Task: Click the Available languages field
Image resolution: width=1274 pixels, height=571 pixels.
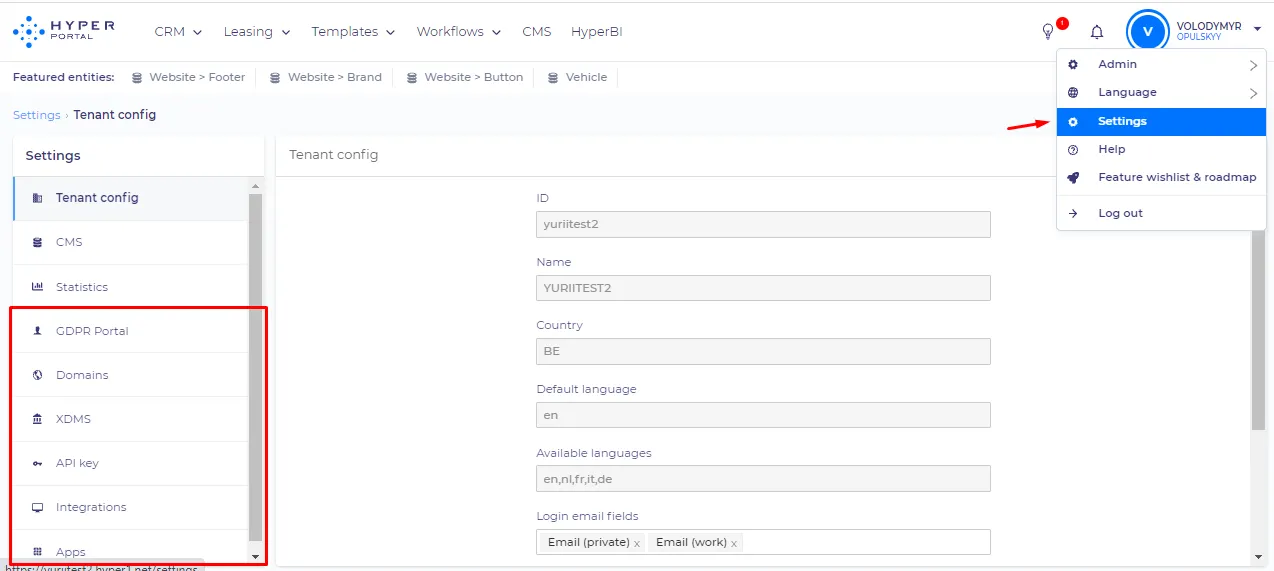Action: pyautogui.click(x=763, y=479)
